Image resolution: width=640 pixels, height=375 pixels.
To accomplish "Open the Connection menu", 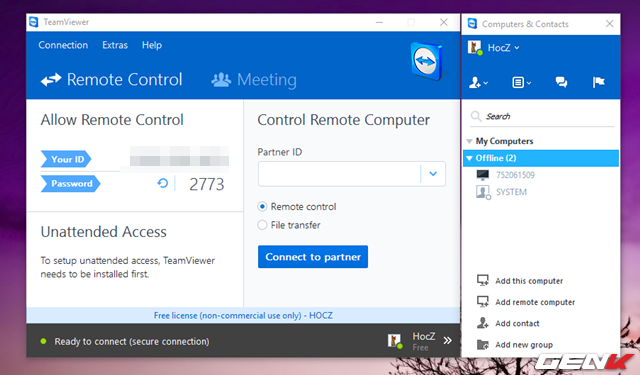I will click(63, 45).
